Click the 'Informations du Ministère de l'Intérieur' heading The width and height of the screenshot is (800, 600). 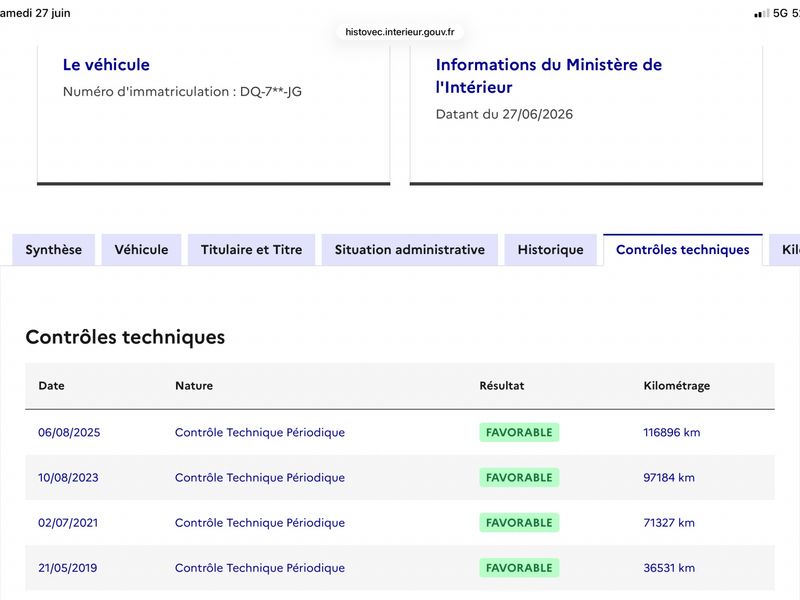[549, 76]
